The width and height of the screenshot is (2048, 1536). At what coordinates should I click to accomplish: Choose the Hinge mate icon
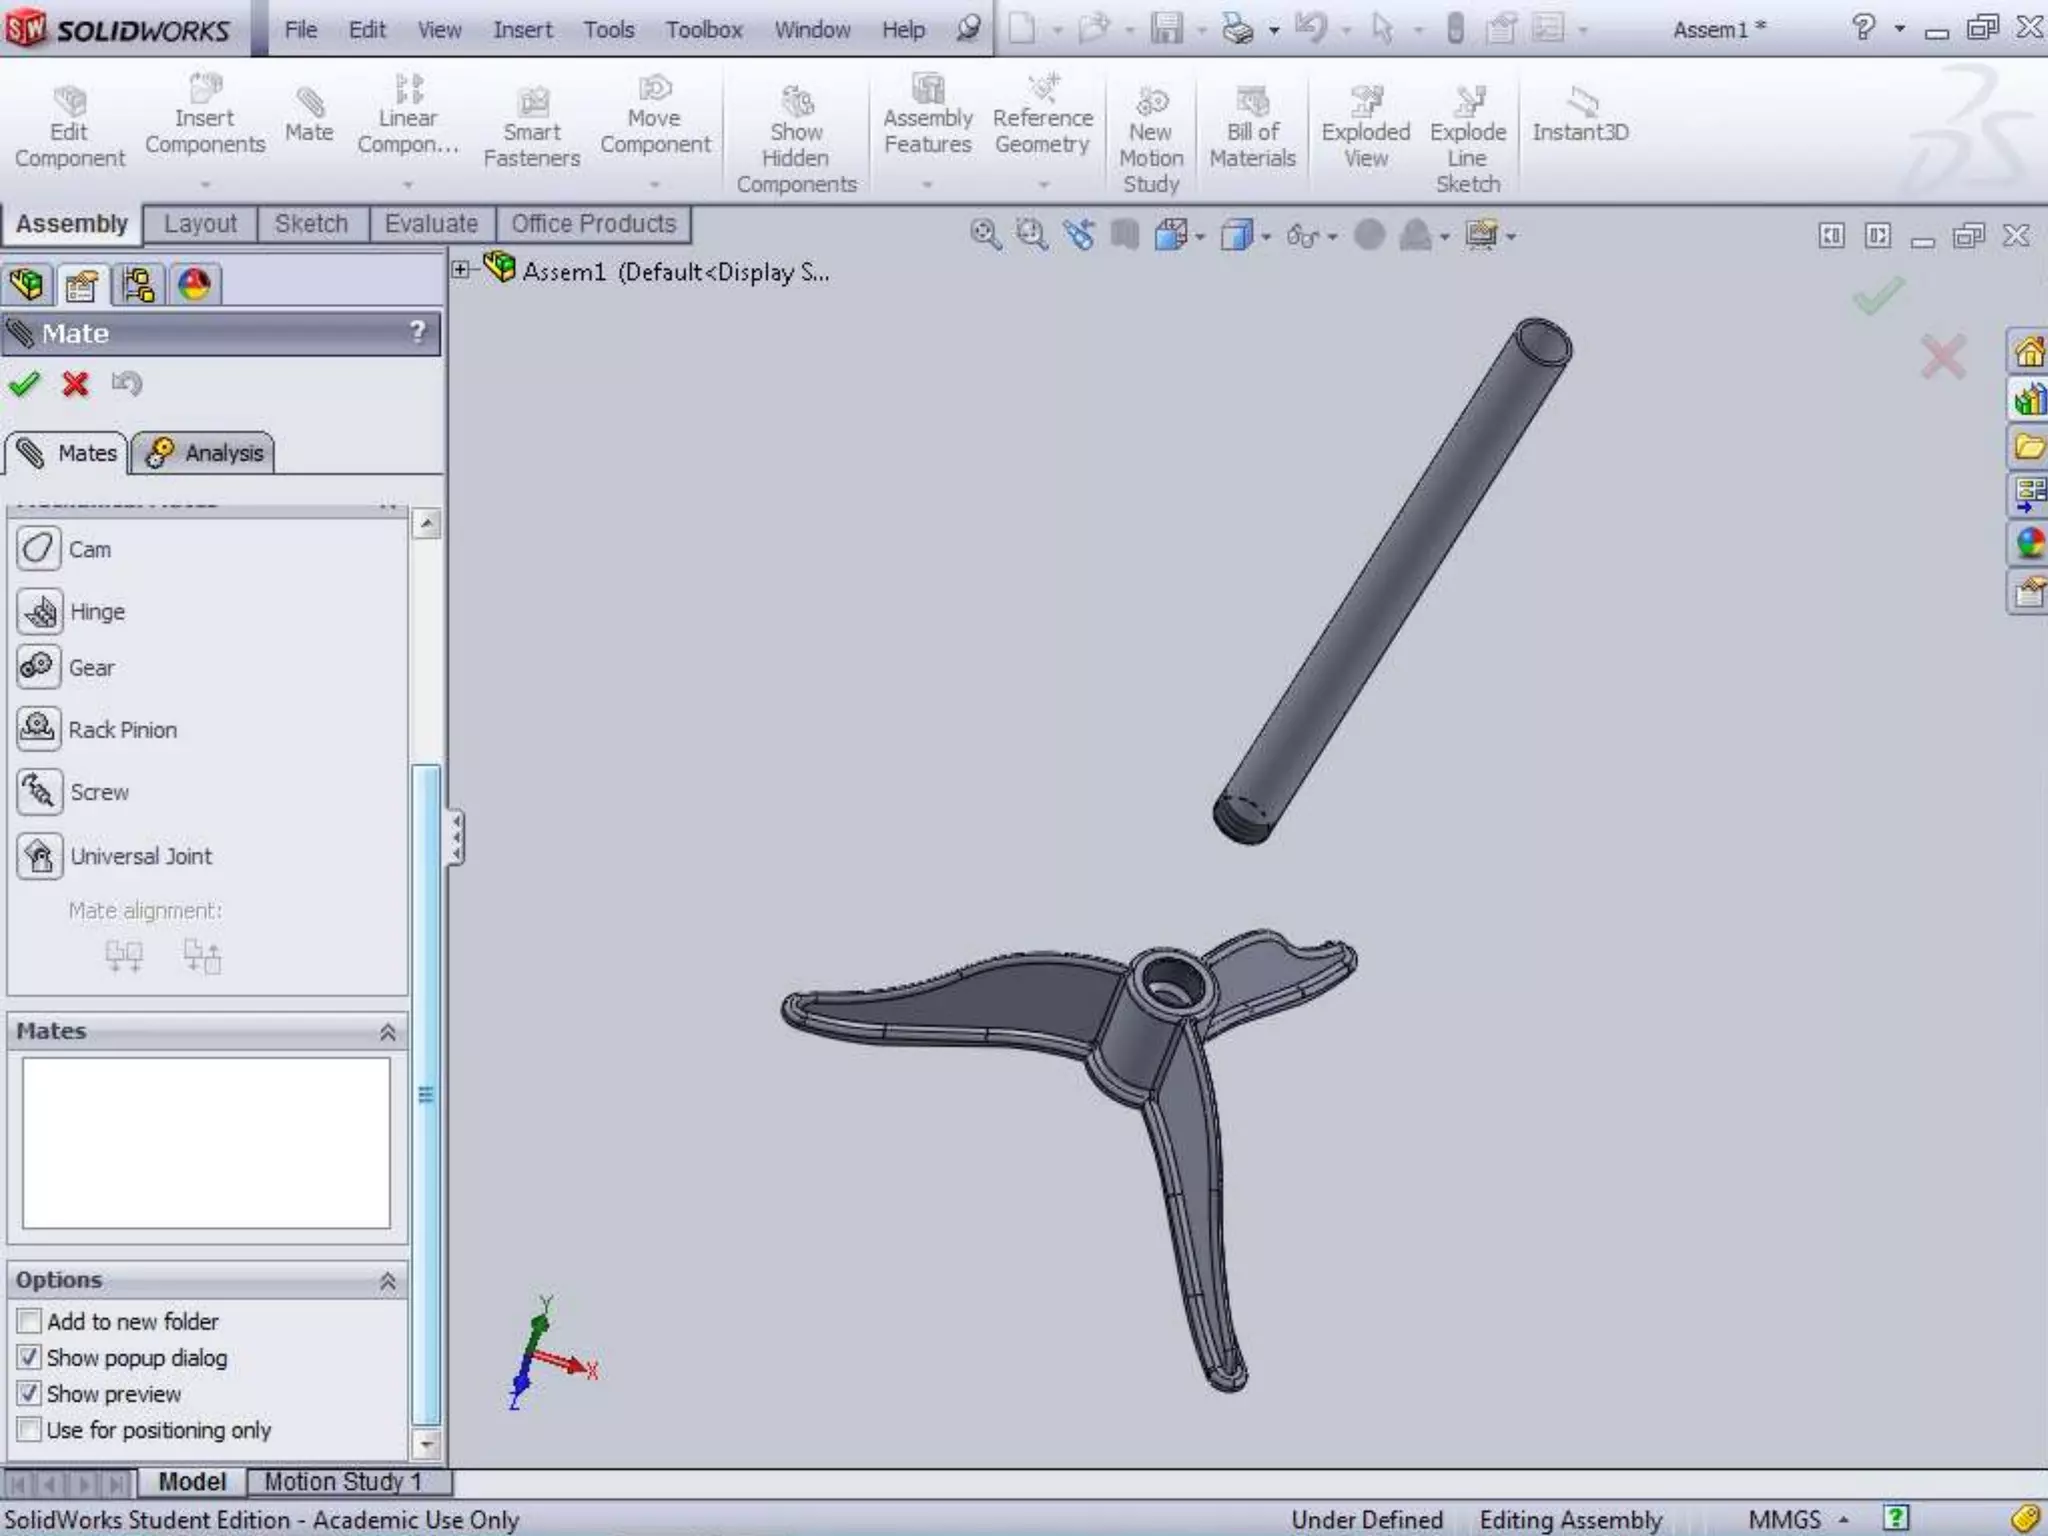pyautogui.click(x=39, y=611)
